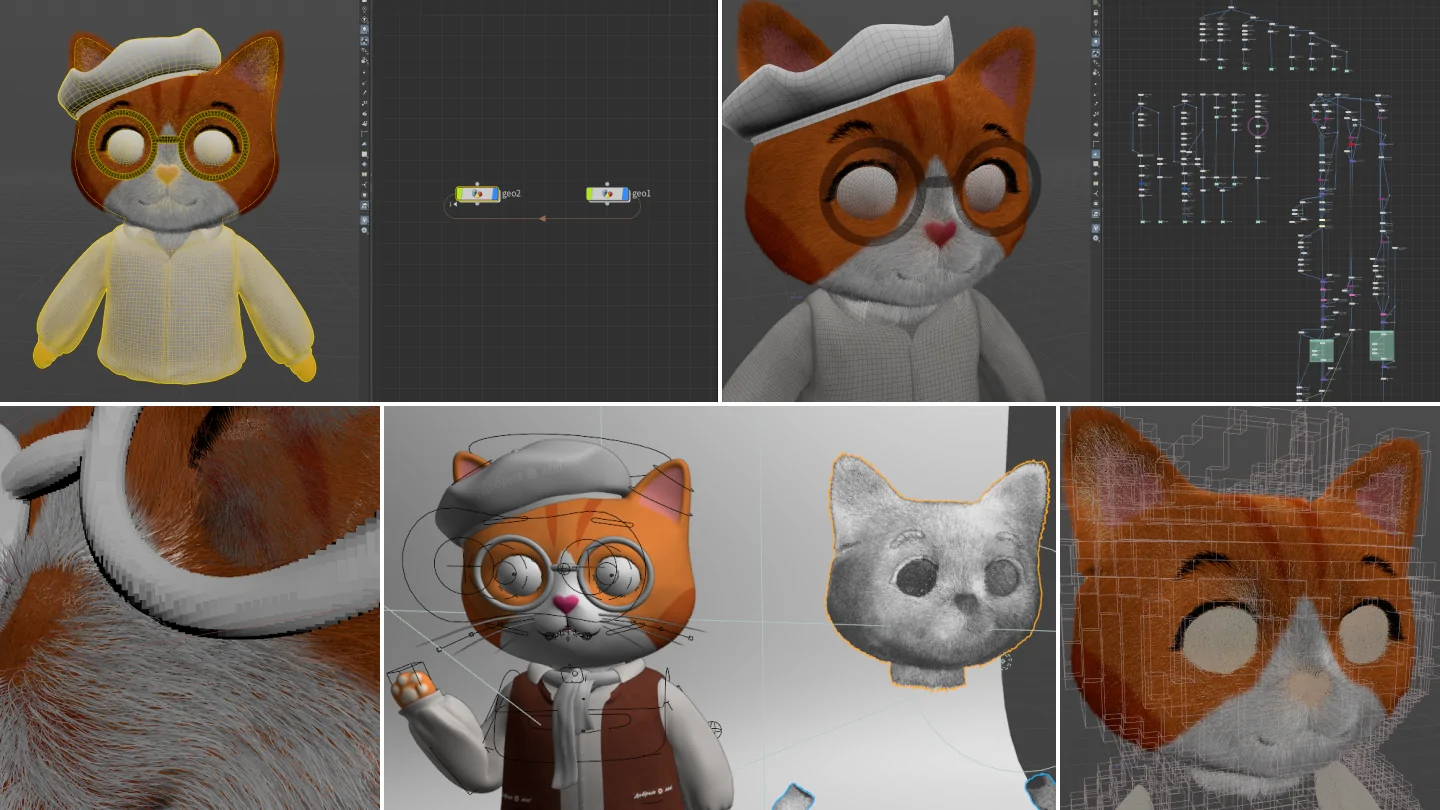Image resolution: width=1440 pixels, height=810 pixels.
Task: Select the right green subnet box
Action: point(1381,345)
